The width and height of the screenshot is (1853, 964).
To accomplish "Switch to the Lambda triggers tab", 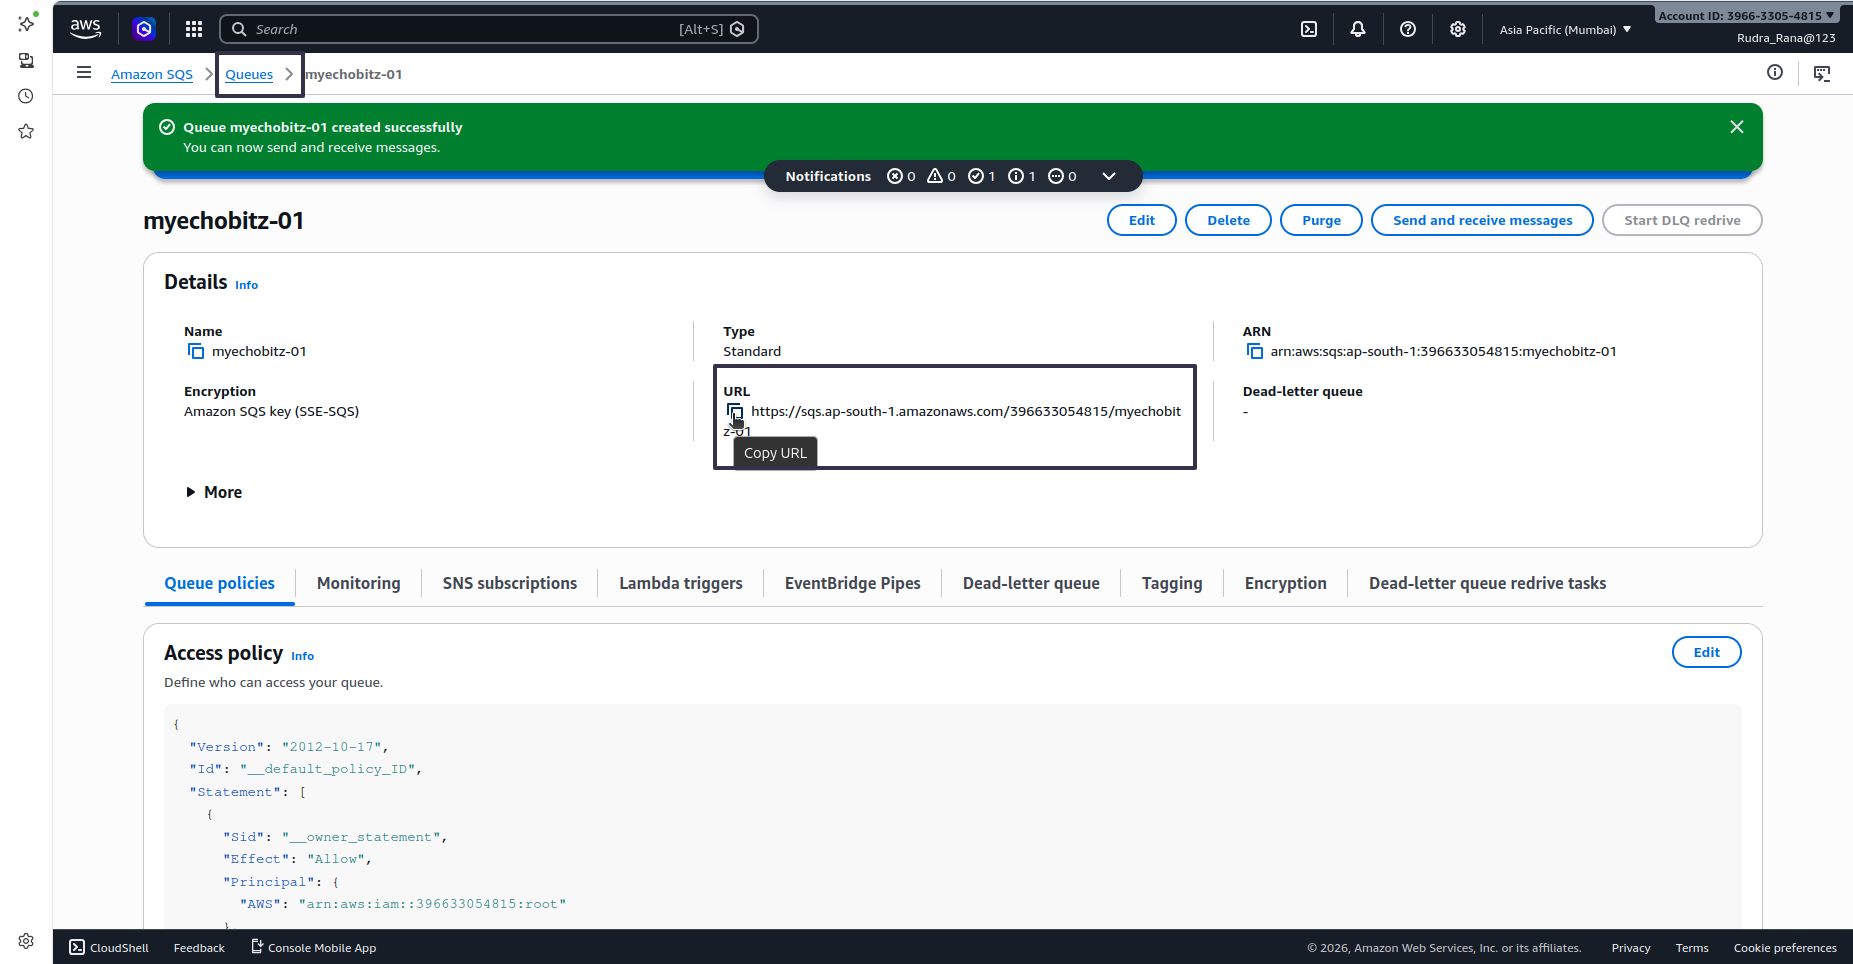I will coord(681,583).
